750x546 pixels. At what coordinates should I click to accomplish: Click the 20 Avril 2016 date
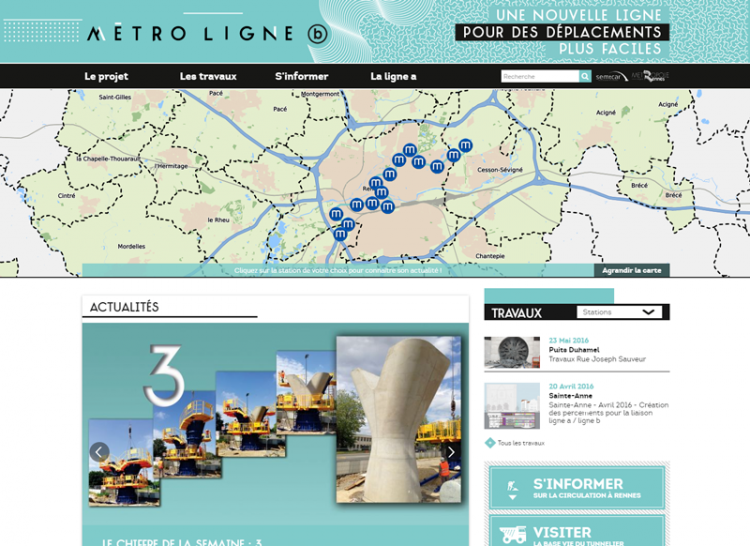(571, 386)
